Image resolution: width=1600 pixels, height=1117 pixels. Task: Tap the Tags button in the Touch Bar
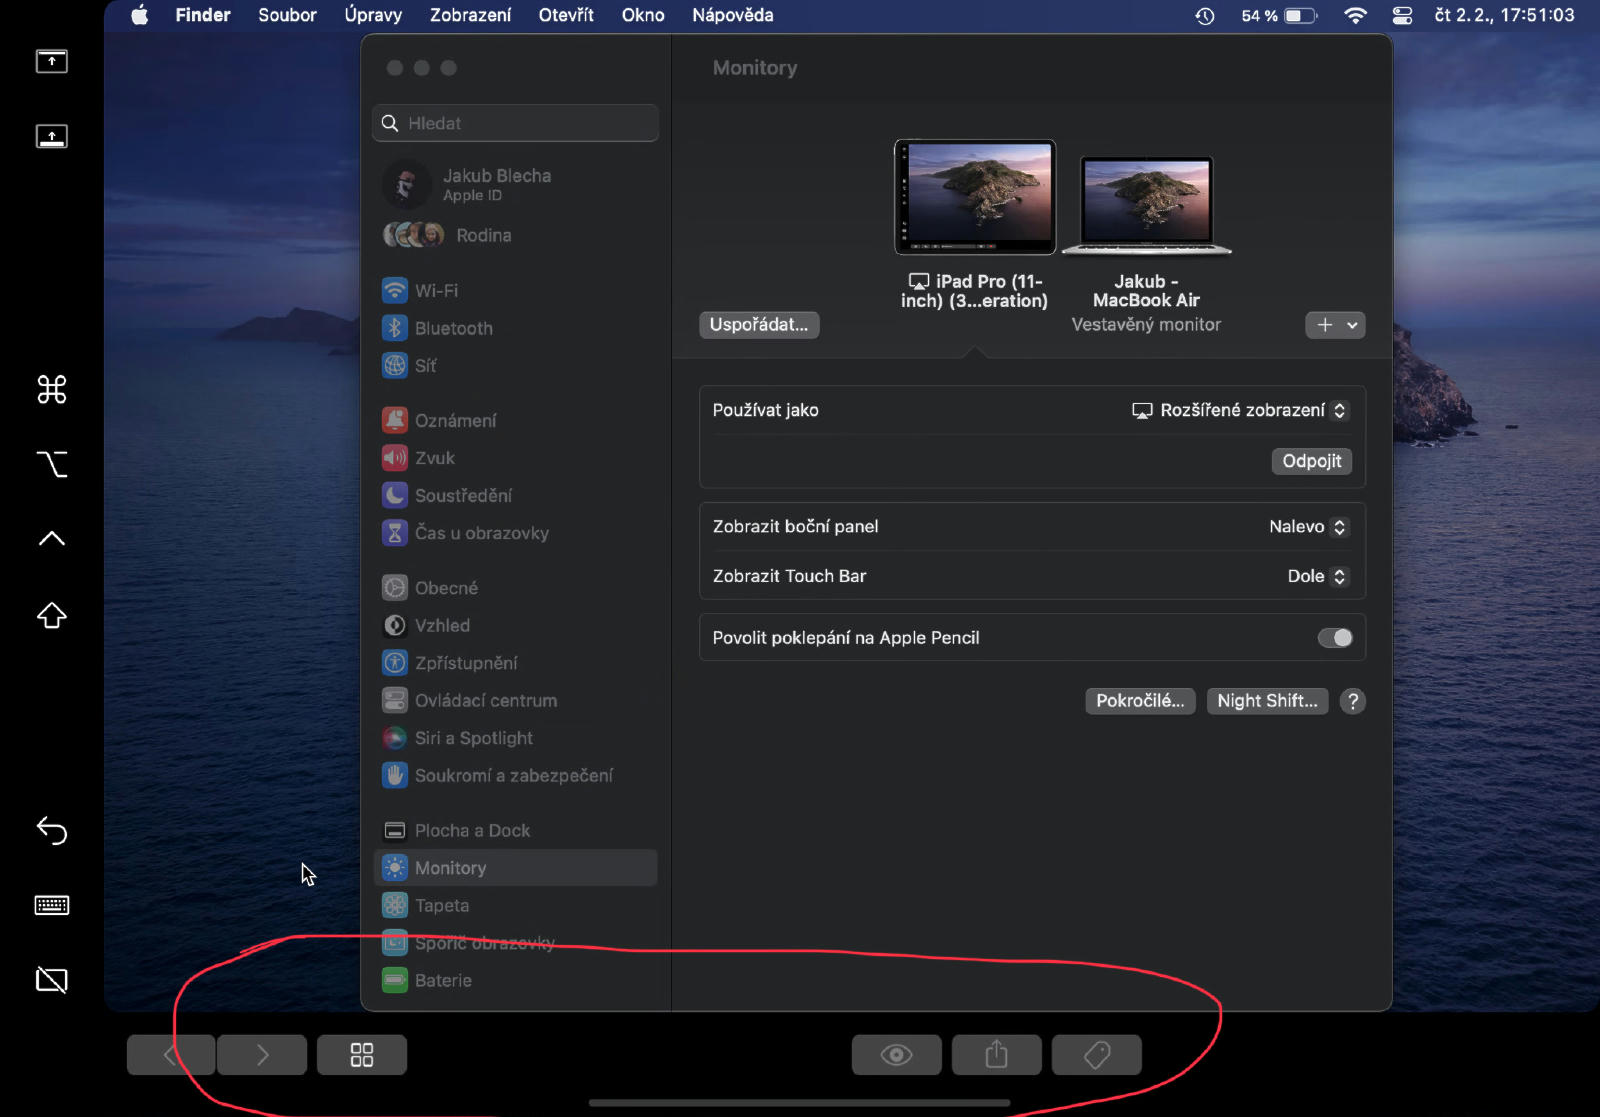click(1097, 1055)
